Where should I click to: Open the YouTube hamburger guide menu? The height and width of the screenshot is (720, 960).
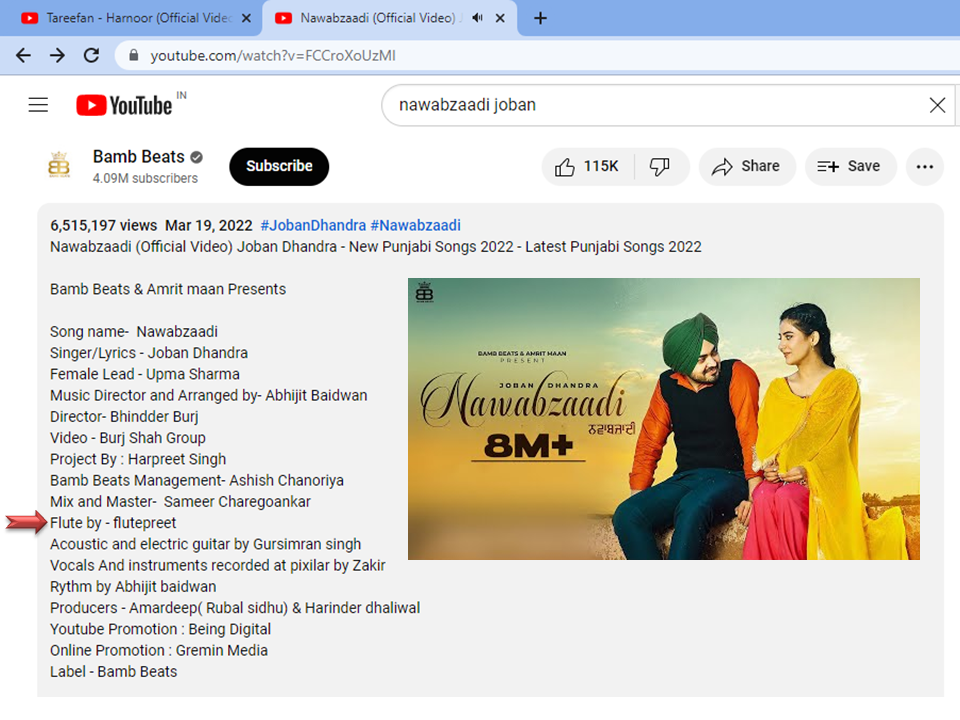pos(38,105)
